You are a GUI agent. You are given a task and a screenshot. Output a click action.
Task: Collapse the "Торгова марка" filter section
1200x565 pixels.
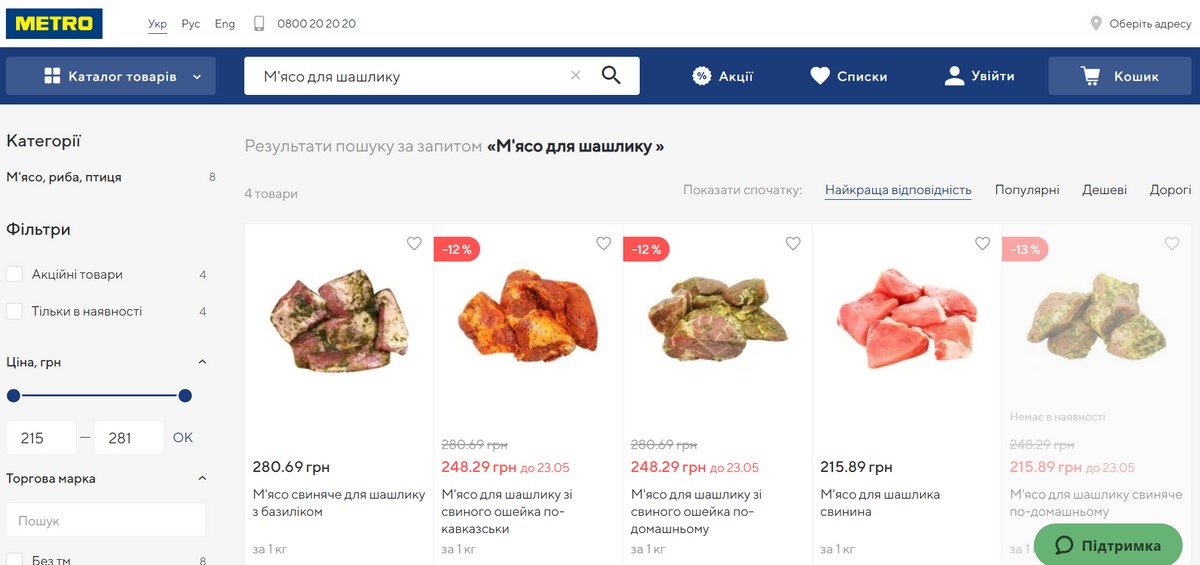click(202, 478)
